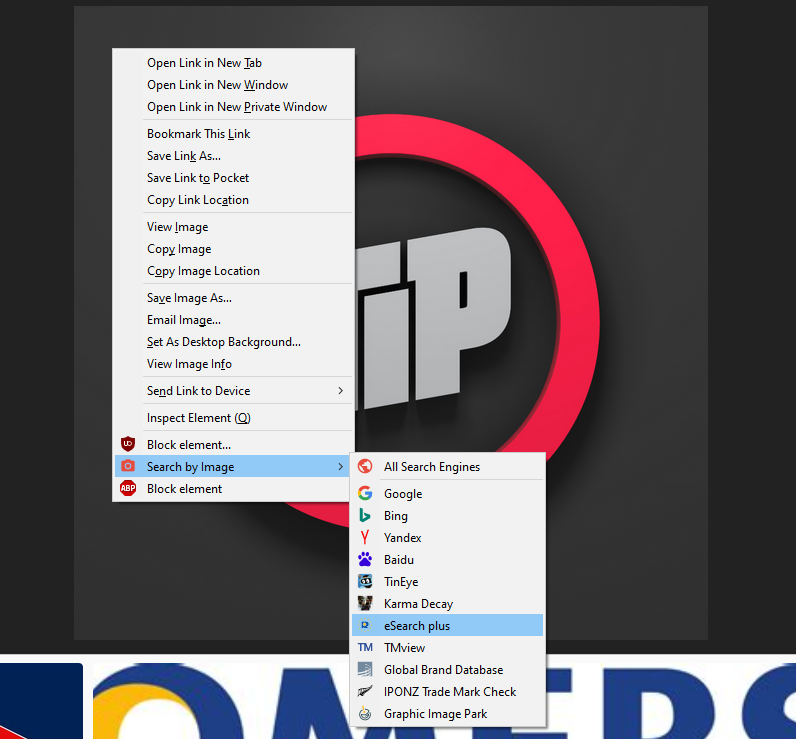Choose Copy Image Location
The height and width of the screenshot is (739, 796).
(233, 271)
